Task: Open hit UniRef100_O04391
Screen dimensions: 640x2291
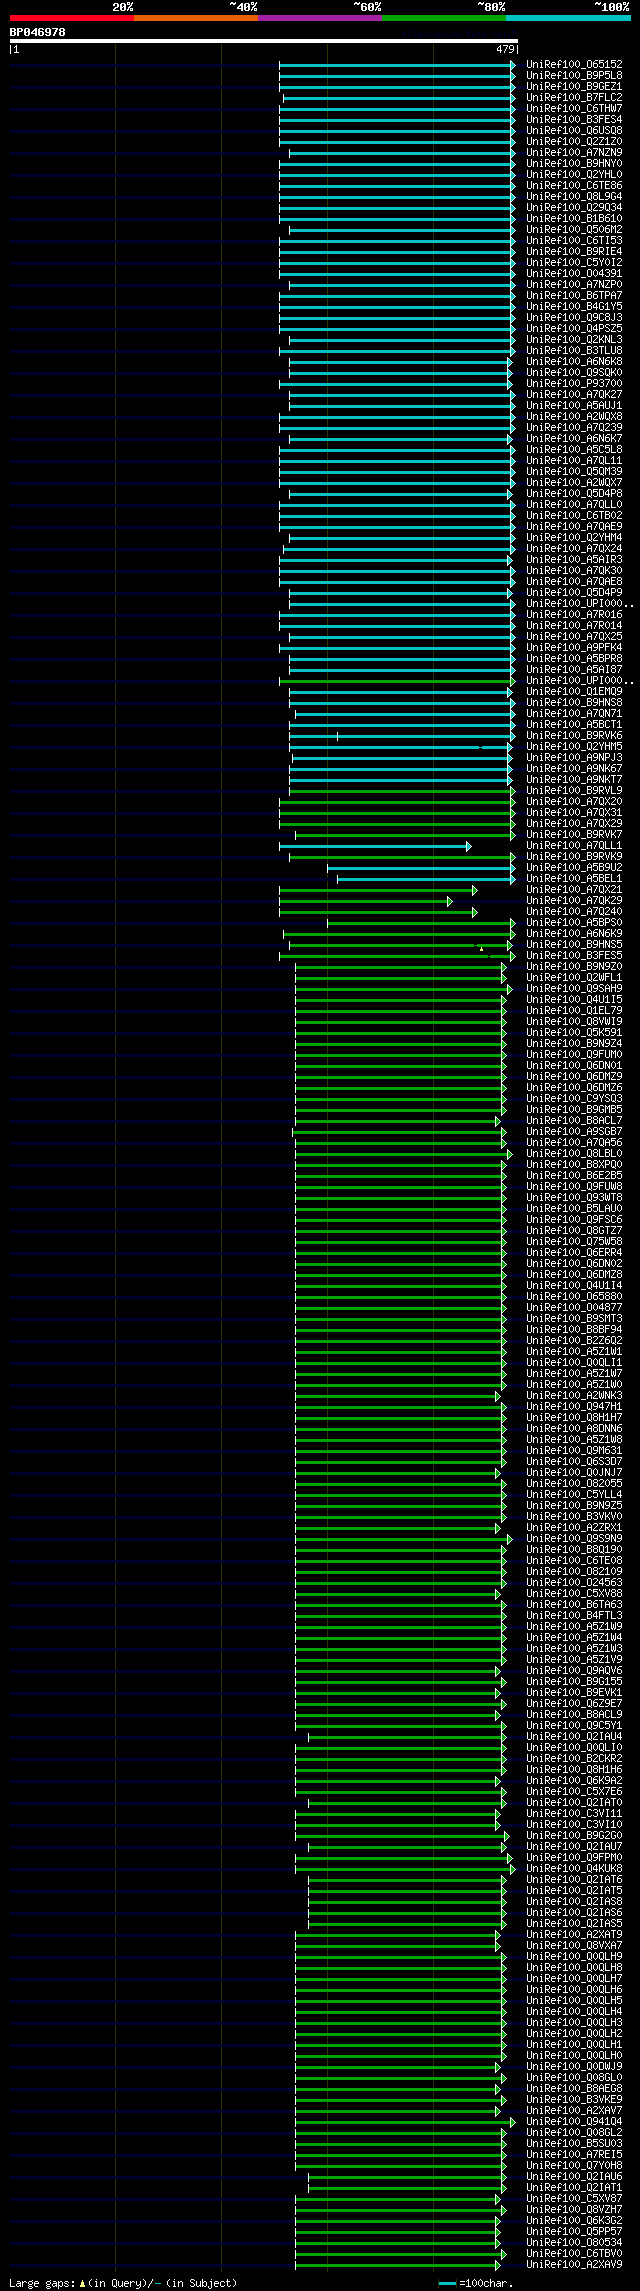Action: click(574, 274)
